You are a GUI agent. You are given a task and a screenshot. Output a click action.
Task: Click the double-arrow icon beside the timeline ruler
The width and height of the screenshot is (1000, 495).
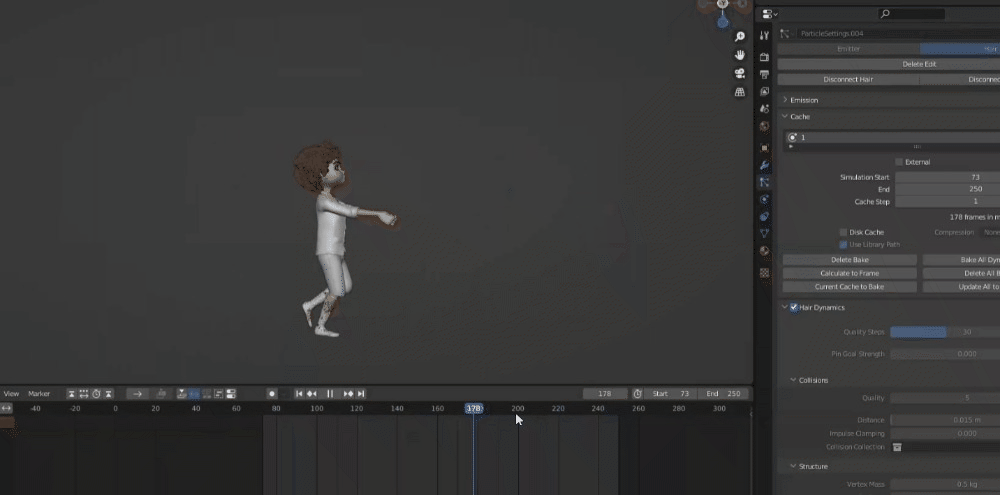(6, 408)
